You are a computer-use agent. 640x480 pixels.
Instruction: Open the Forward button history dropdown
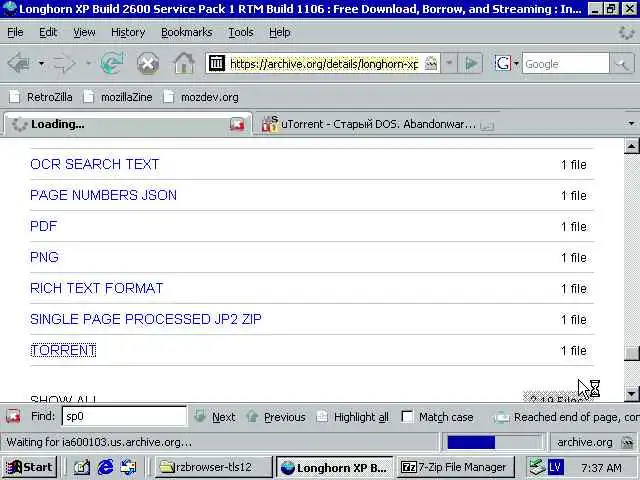tap(88, 64)
